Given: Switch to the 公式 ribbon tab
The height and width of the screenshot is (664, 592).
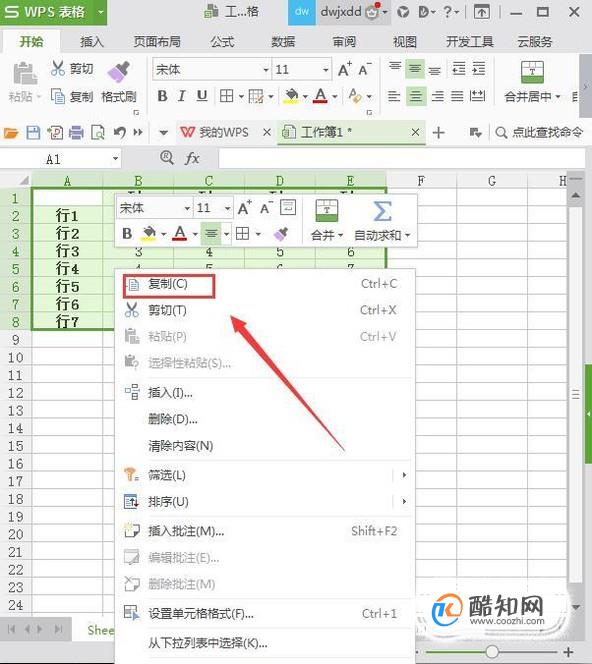Looking at the screenshot, I should point(222,42).
